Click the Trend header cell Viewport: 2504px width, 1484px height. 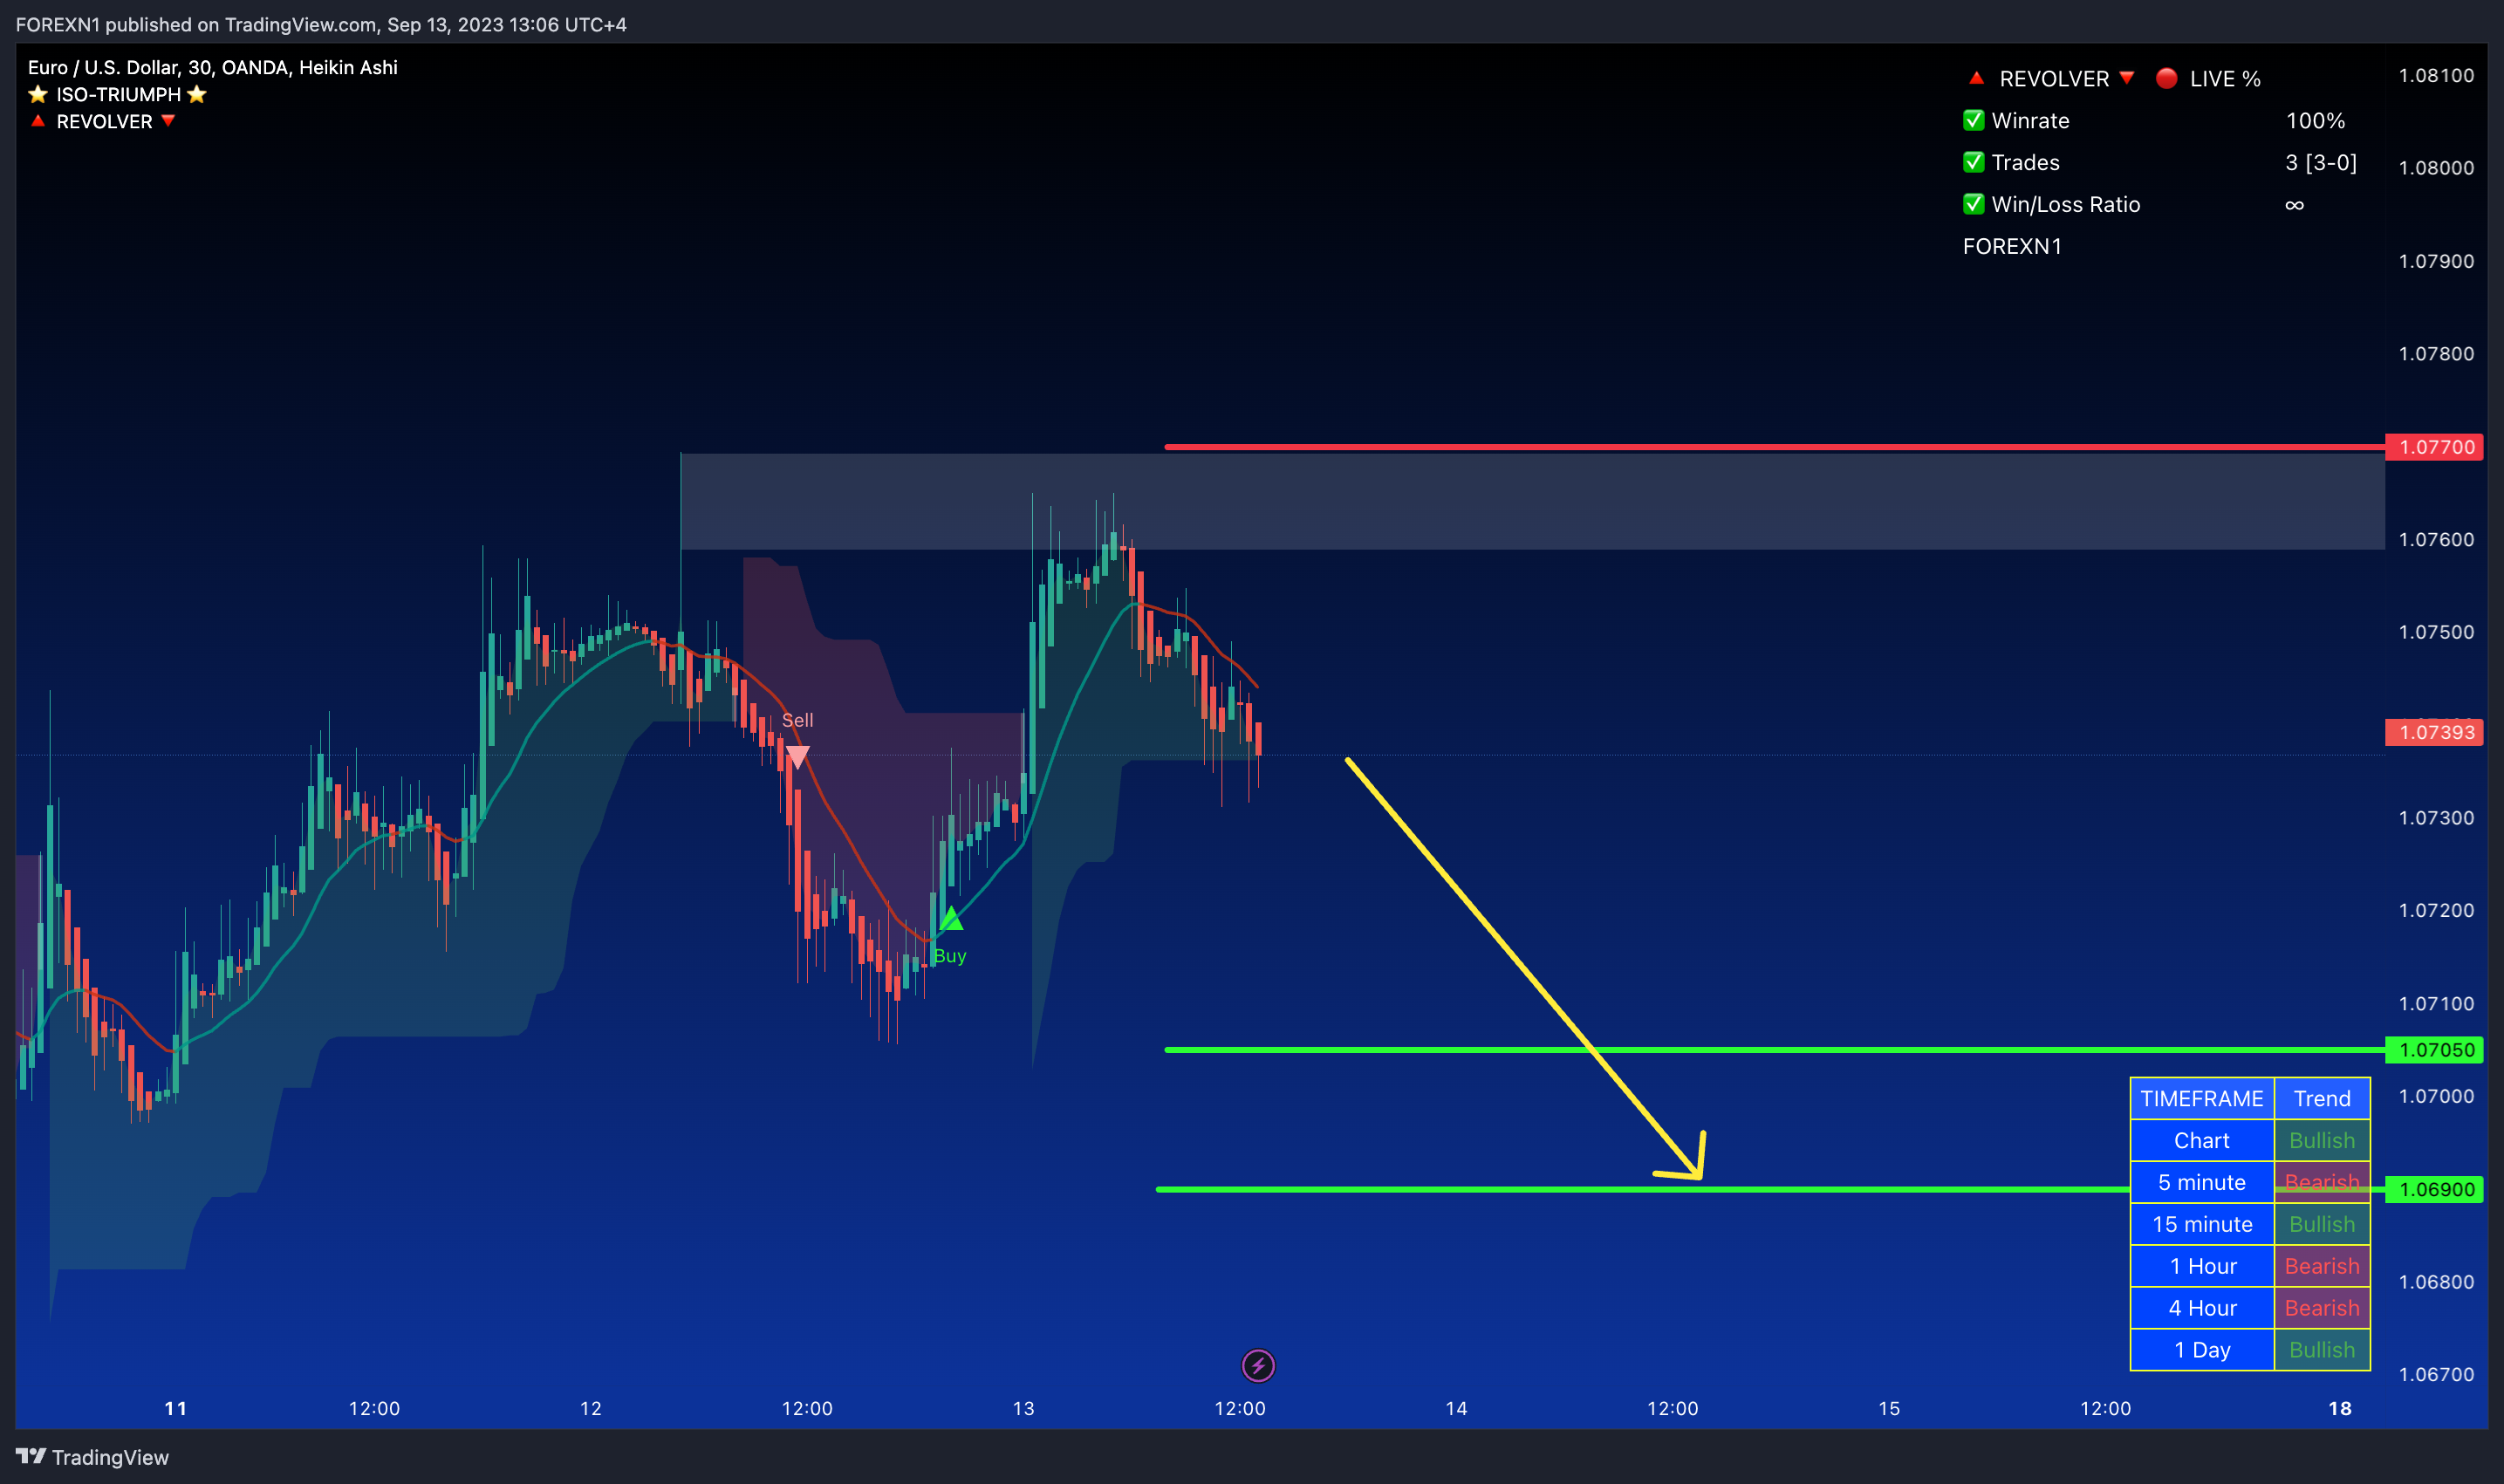(x=2322, y=1098)
